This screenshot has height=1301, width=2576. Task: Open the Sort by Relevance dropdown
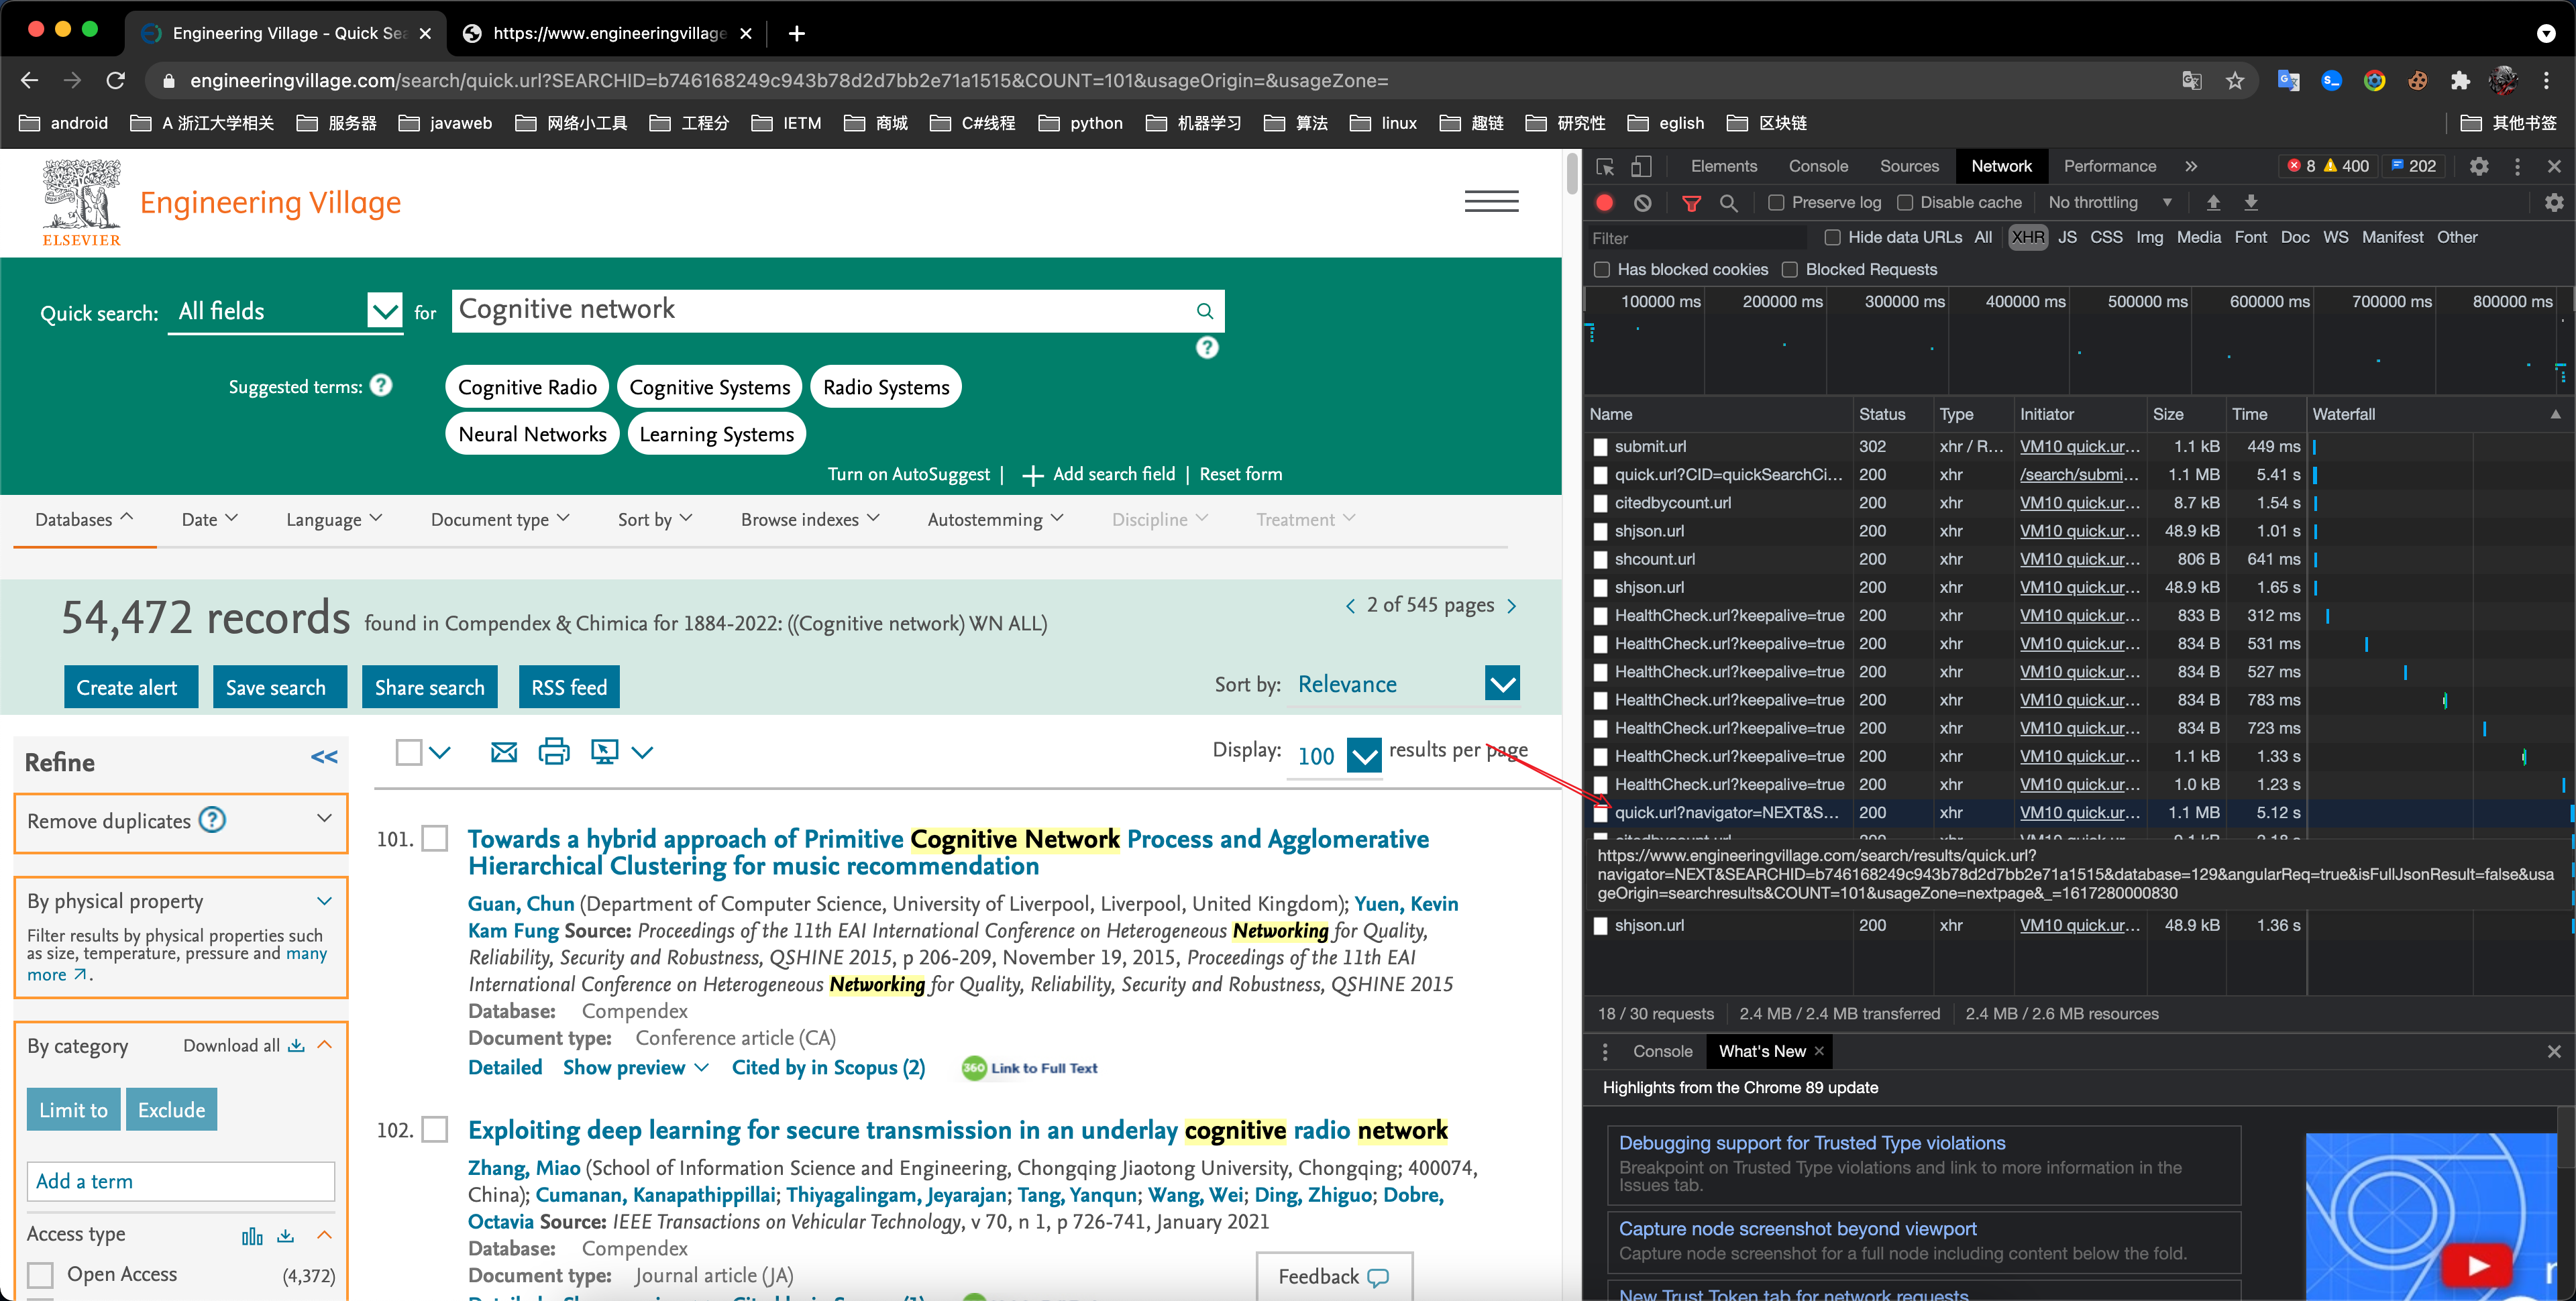pyautogui.click(x=1502, y=685)
